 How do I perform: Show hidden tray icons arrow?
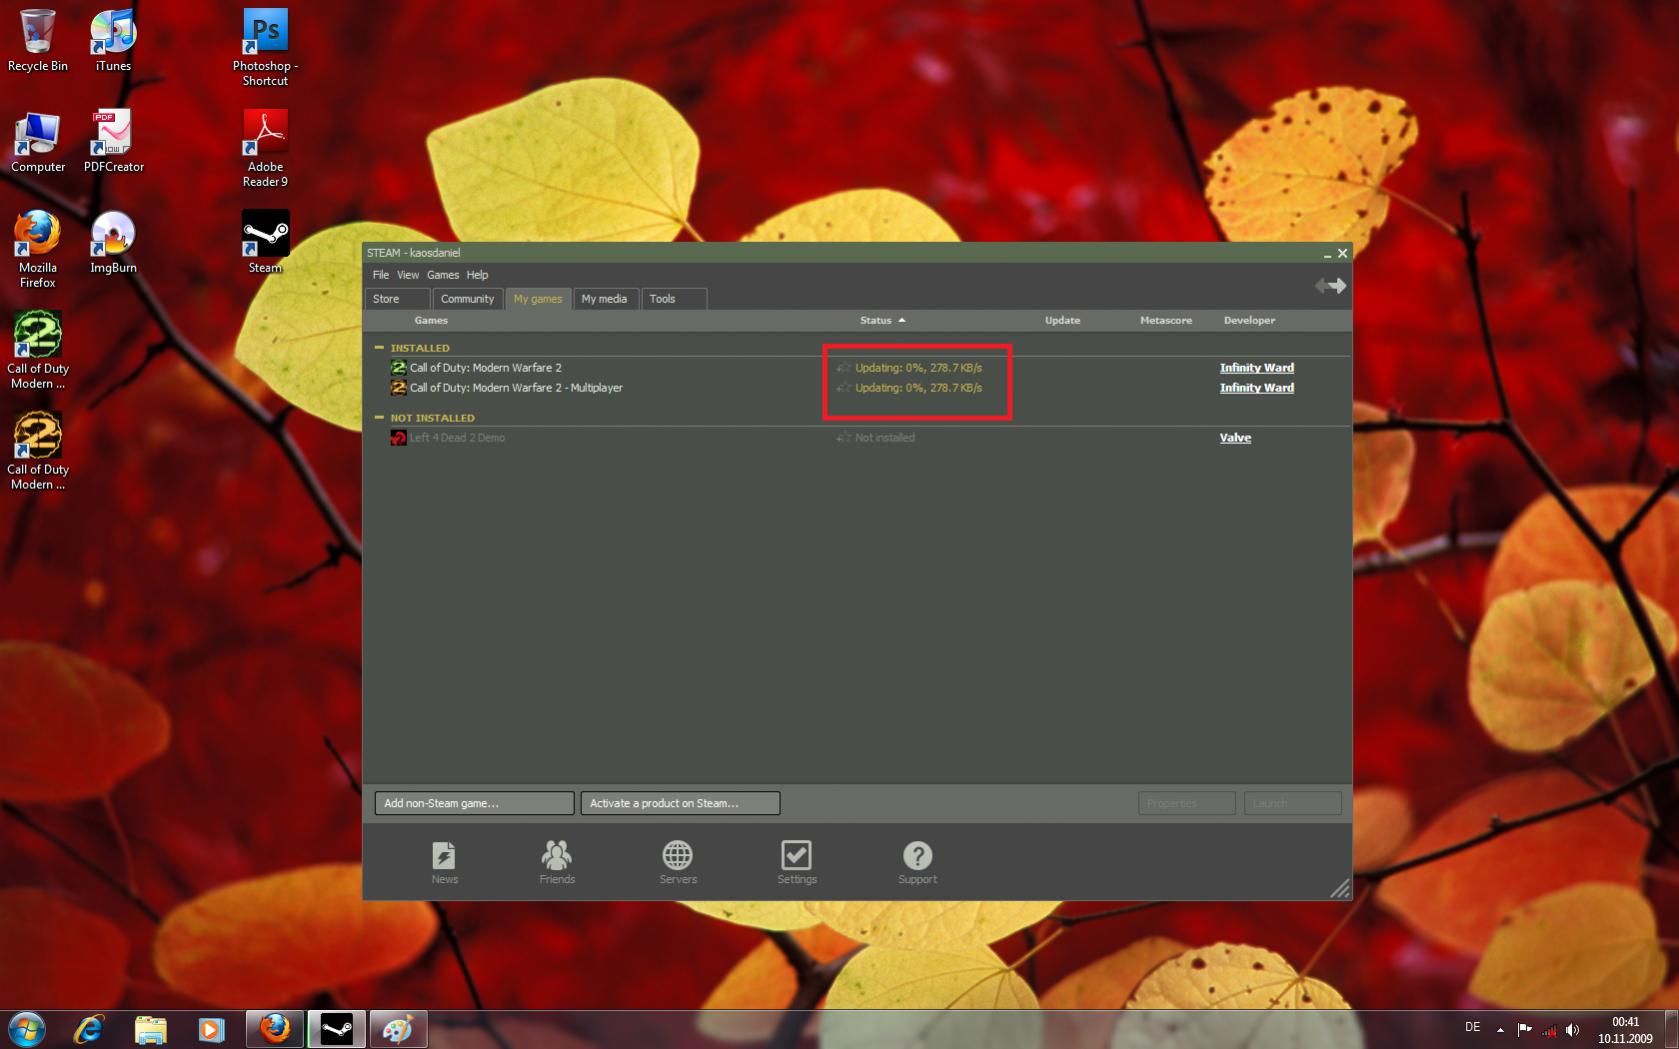tap(1500, 1030)
